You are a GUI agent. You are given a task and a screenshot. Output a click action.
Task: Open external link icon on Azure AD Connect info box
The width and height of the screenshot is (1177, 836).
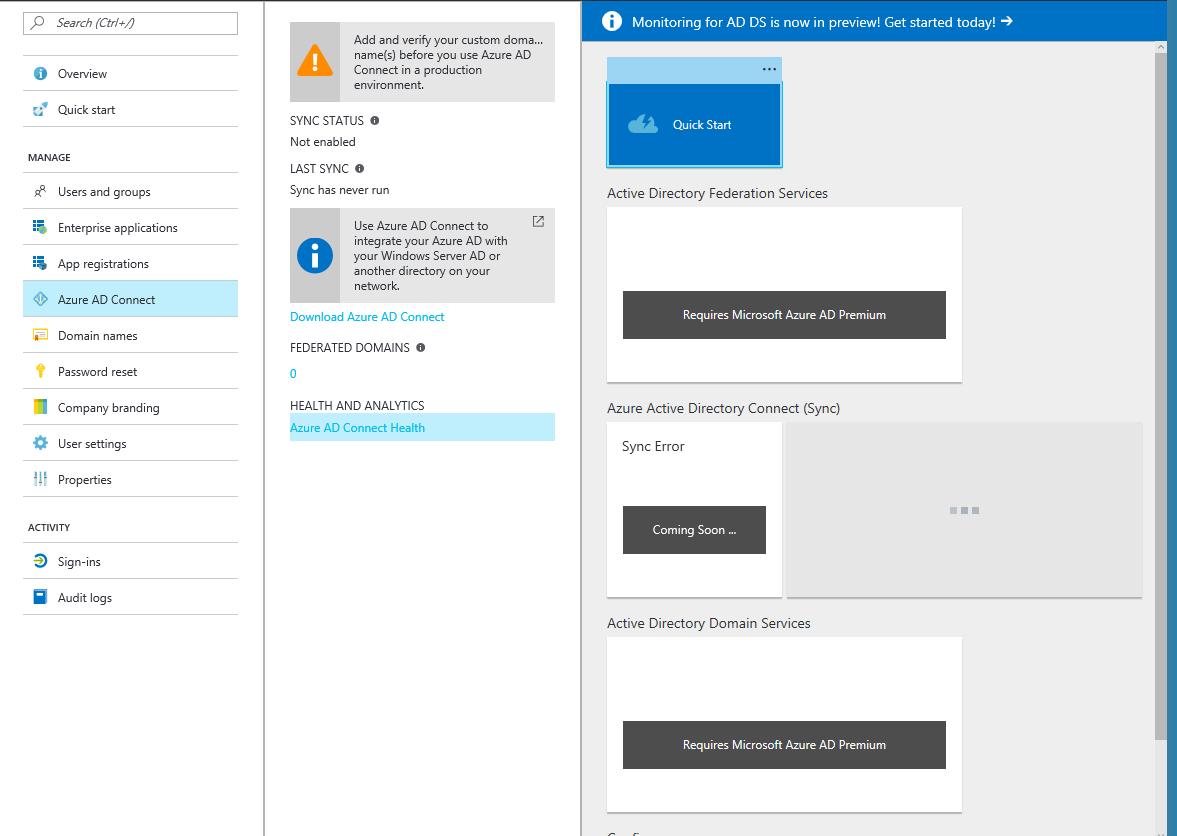[x=538, y=221]
